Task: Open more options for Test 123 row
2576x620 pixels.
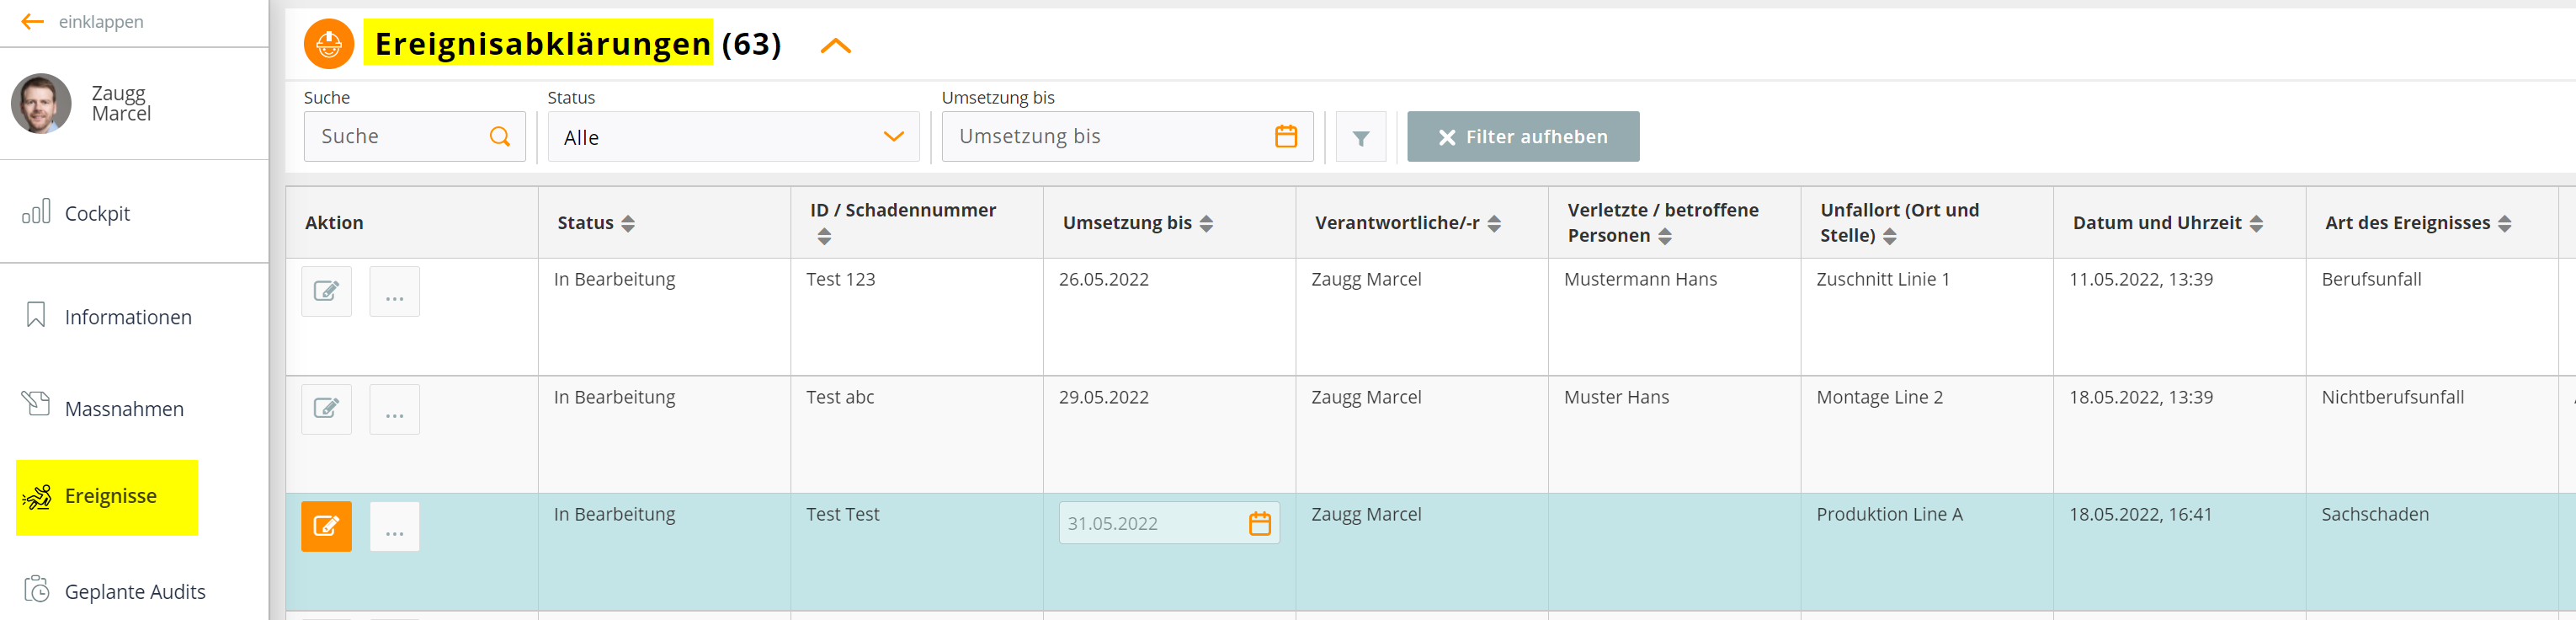Action: pyautogui.click(x=394, y=291)
